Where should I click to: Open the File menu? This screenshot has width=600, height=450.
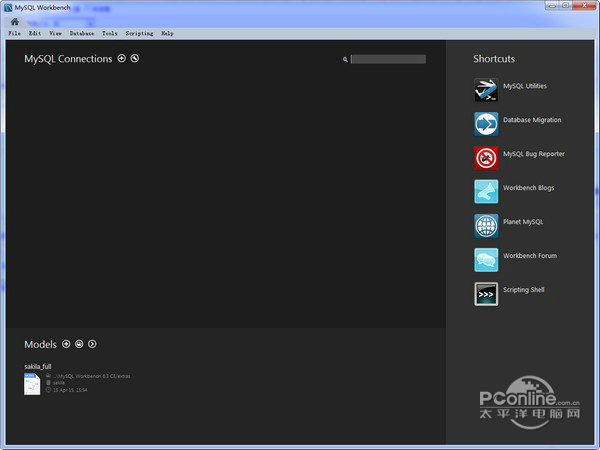coord(15,33)
